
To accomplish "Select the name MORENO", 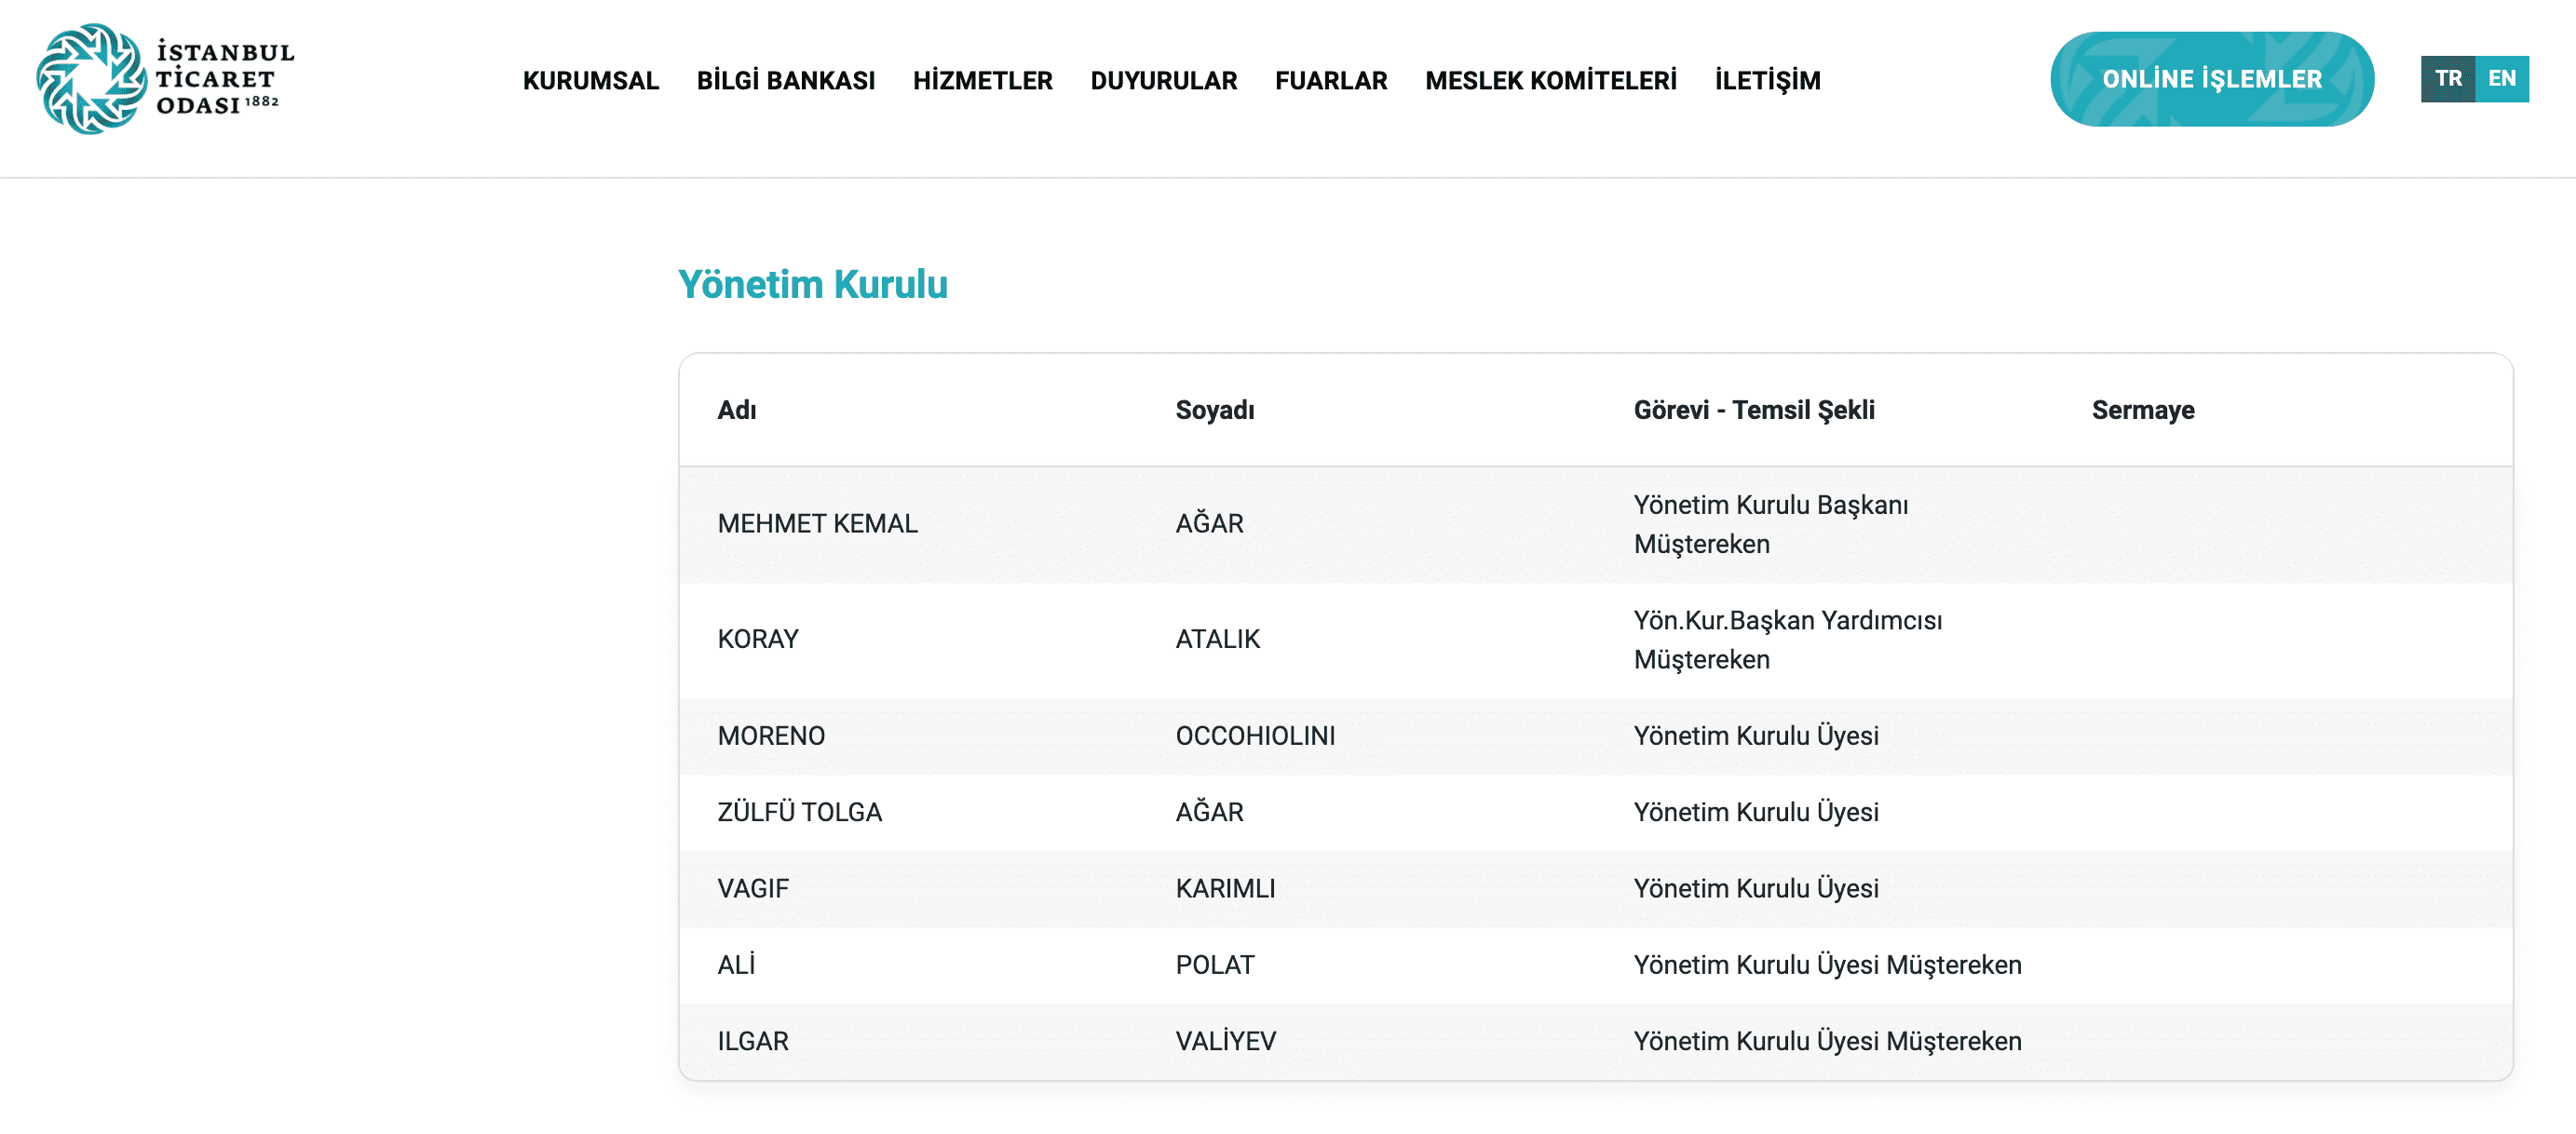I will pyautogui.click(x=771, y=736).
